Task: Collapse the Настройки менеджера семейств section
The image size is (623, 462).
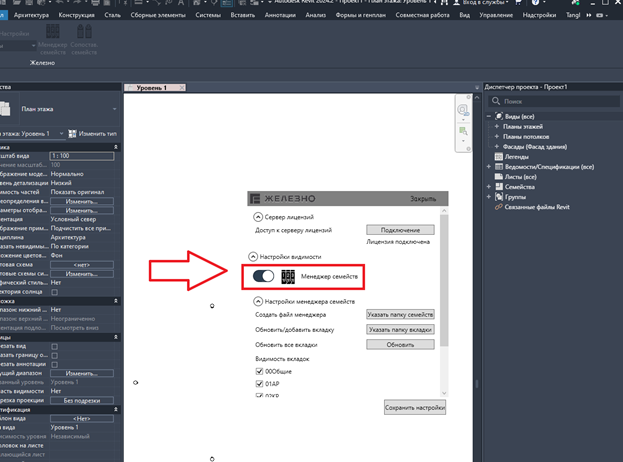Action: tap(258, 302)
